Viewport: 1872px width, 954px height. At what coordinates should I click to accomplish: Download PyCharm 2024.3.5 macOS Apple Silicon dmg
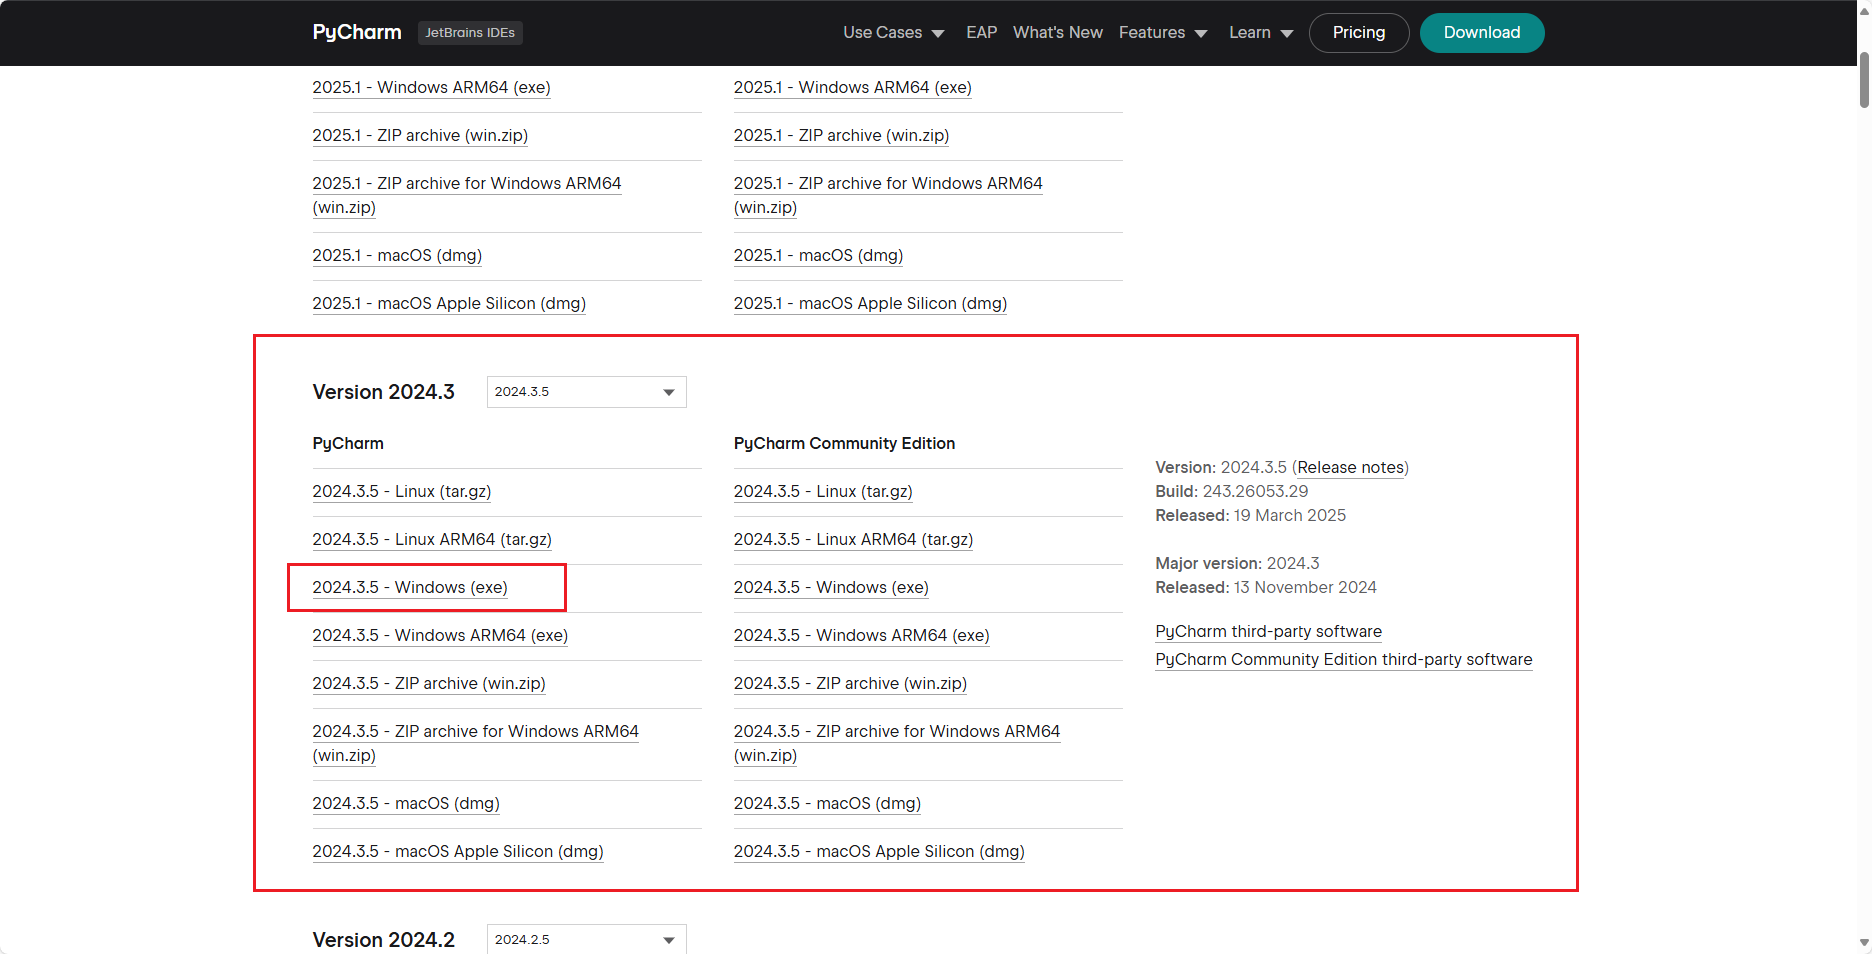tap(458, 851)
